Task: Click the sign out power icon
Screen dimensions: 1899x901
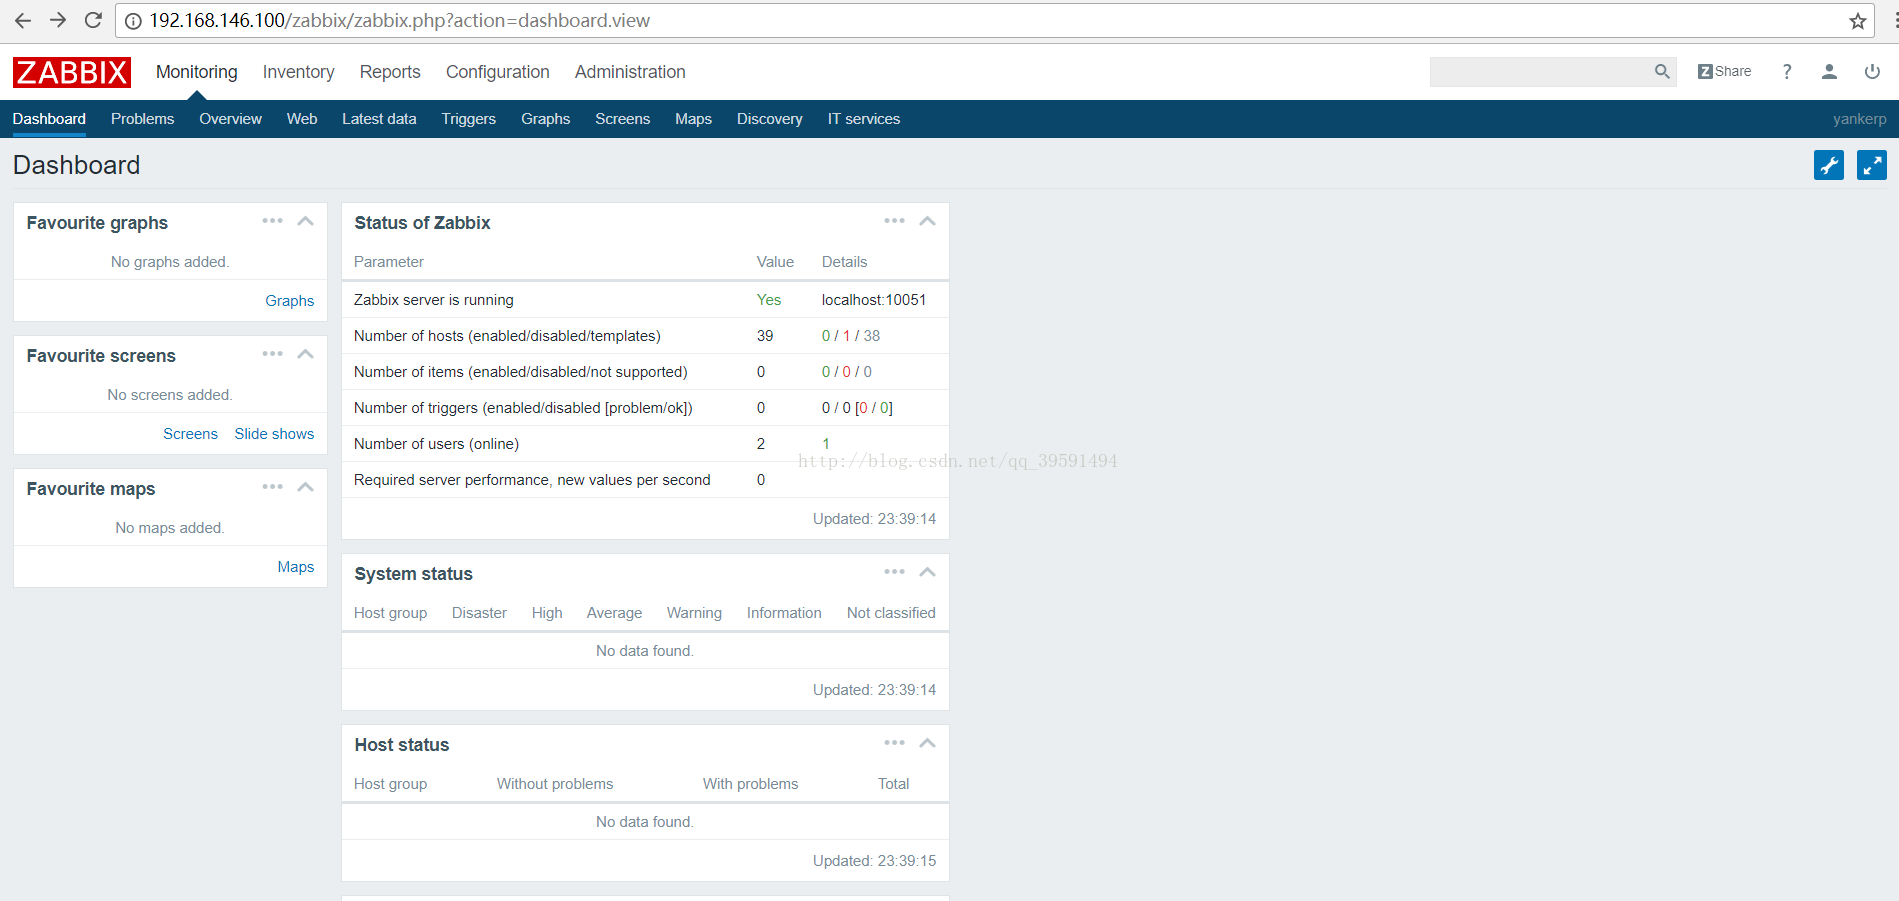Action: [1872, 72]
